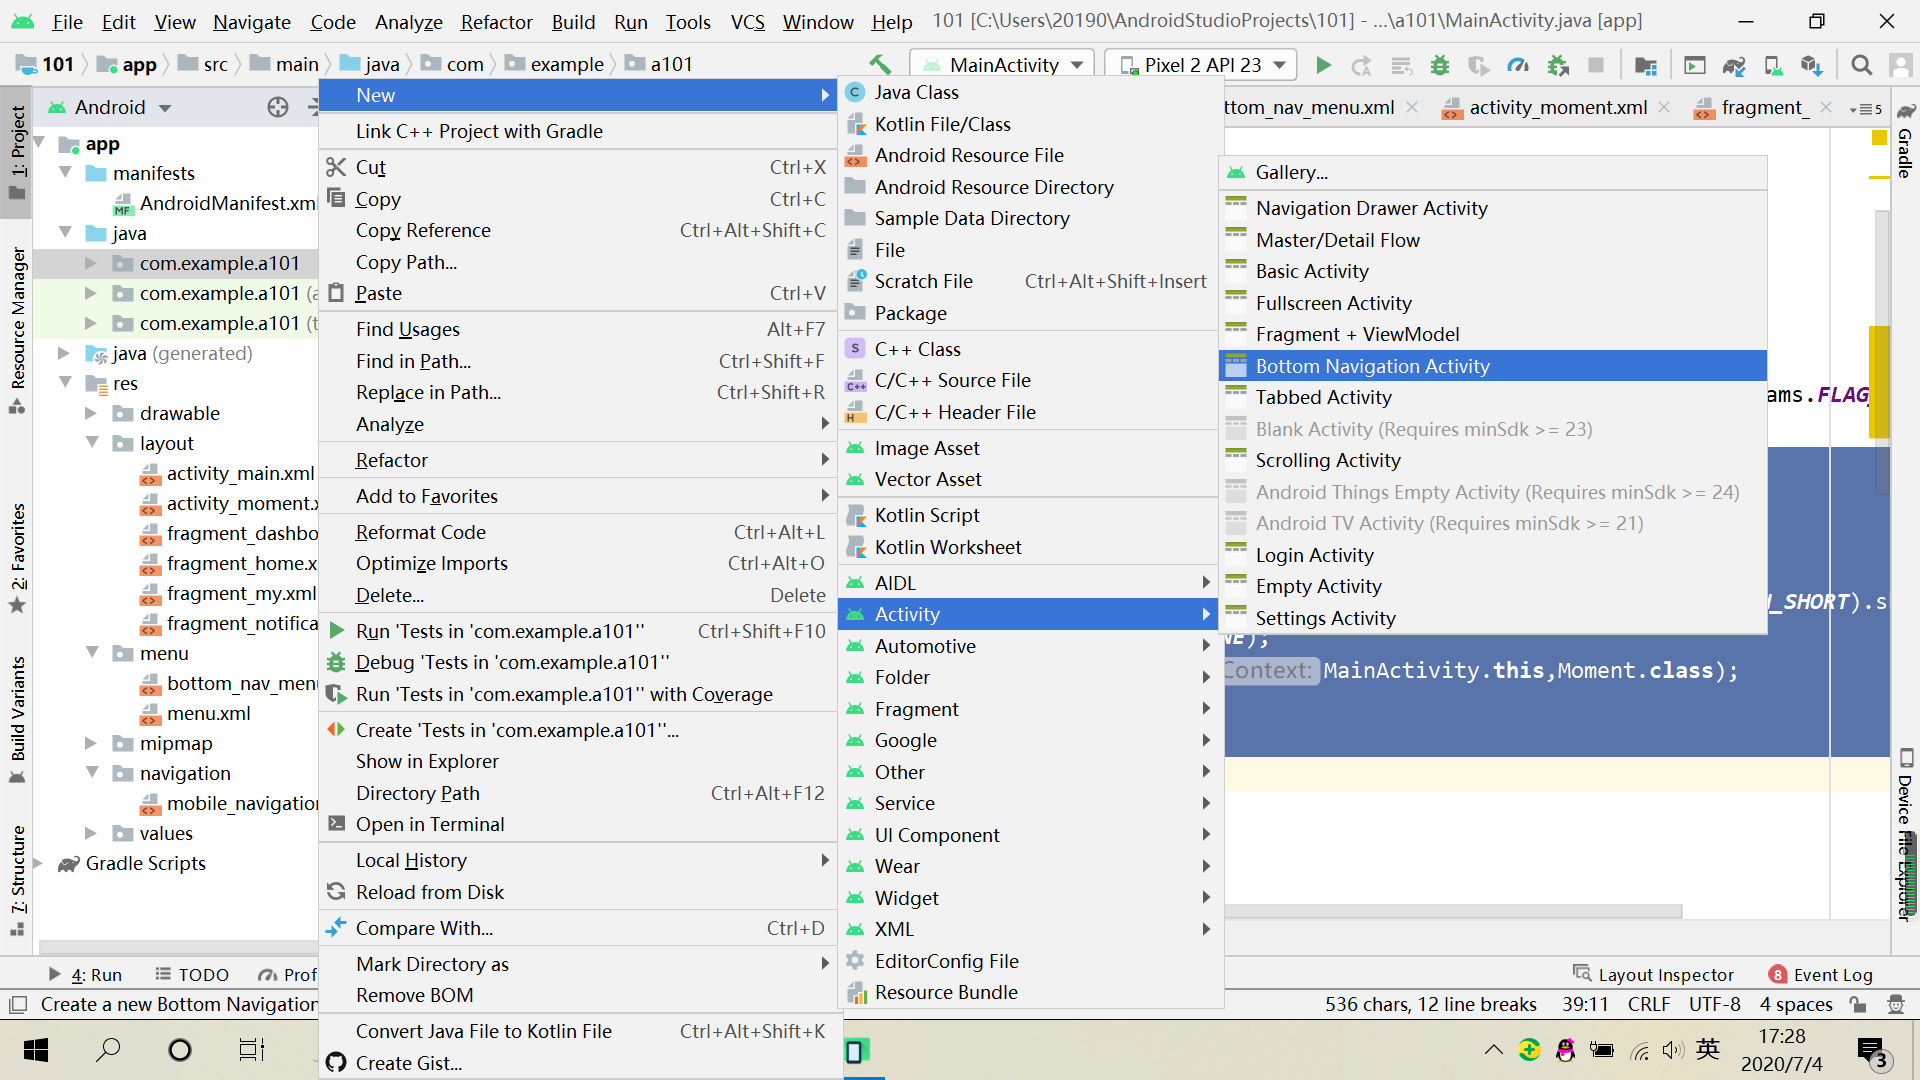Open the Resource Manager side tab
Screen dimensions: 1920x1080
coord(17,329)
